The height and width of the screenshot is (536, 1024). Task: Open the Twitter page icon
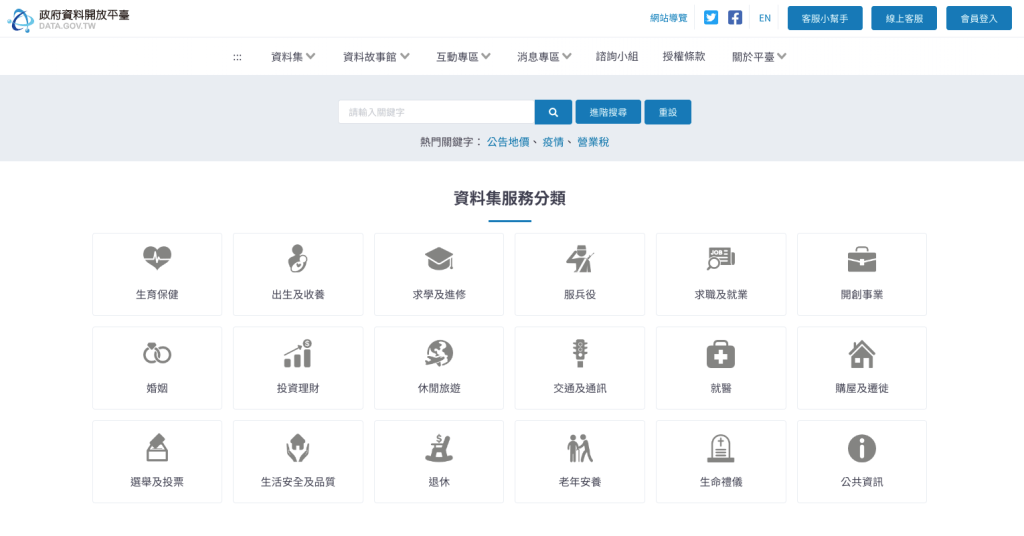click(x=711, y=18)
